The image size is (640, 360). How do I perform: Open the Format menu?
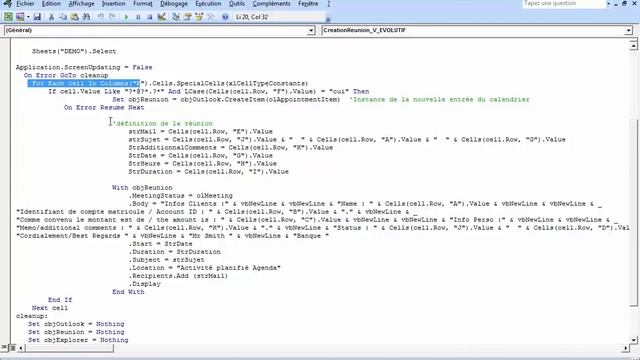tap(143, 4)
